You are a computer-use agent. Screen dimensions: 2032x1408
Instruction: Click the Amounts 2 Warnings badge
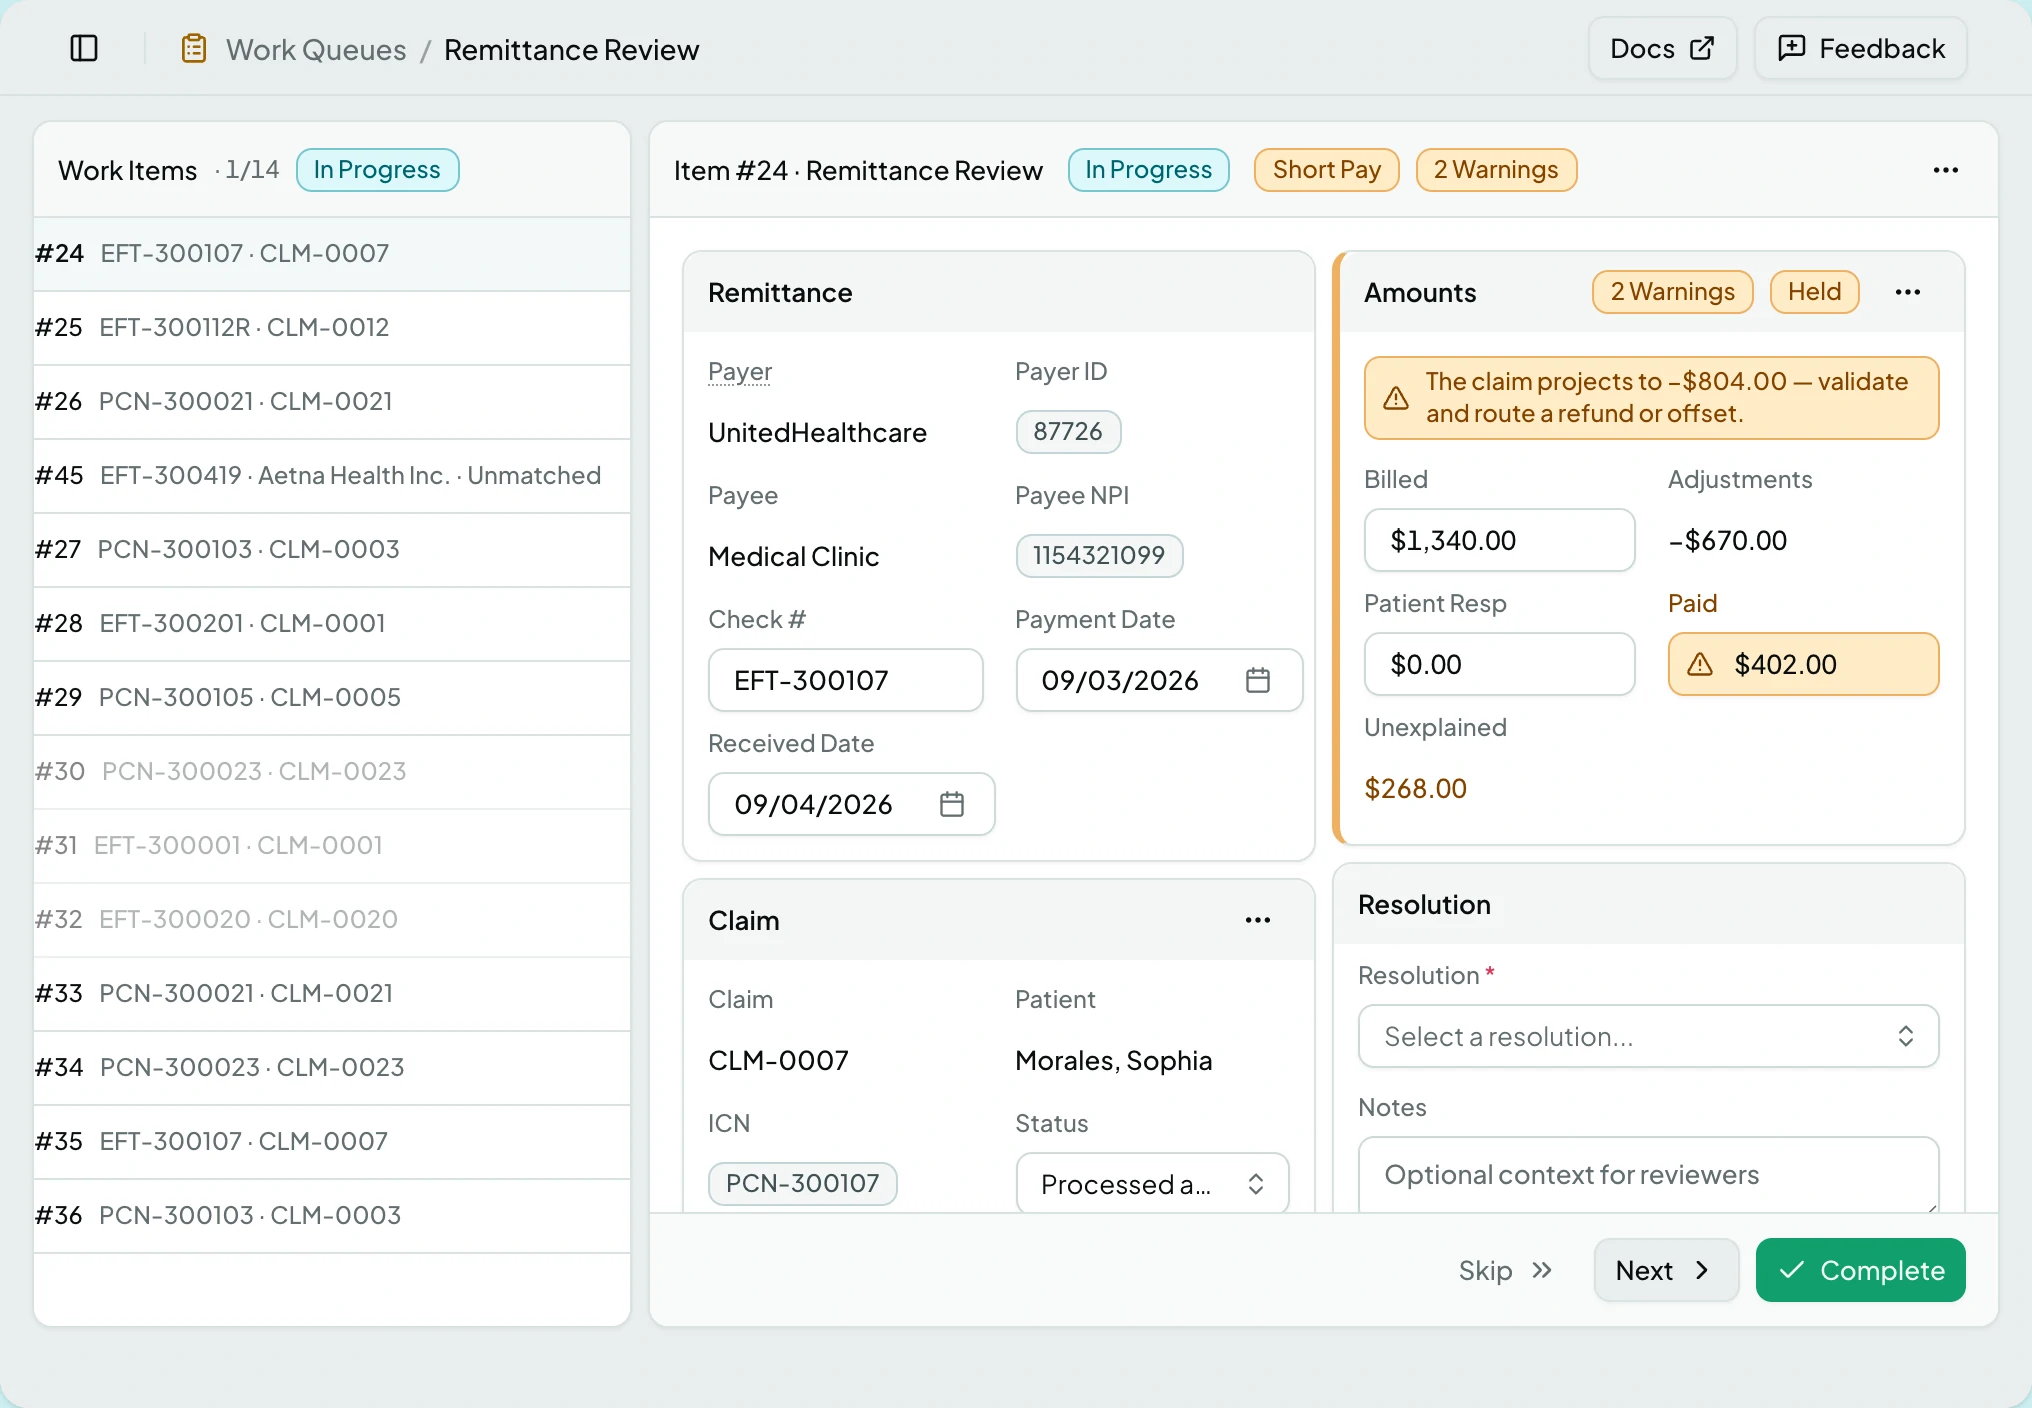(1673, 292)
